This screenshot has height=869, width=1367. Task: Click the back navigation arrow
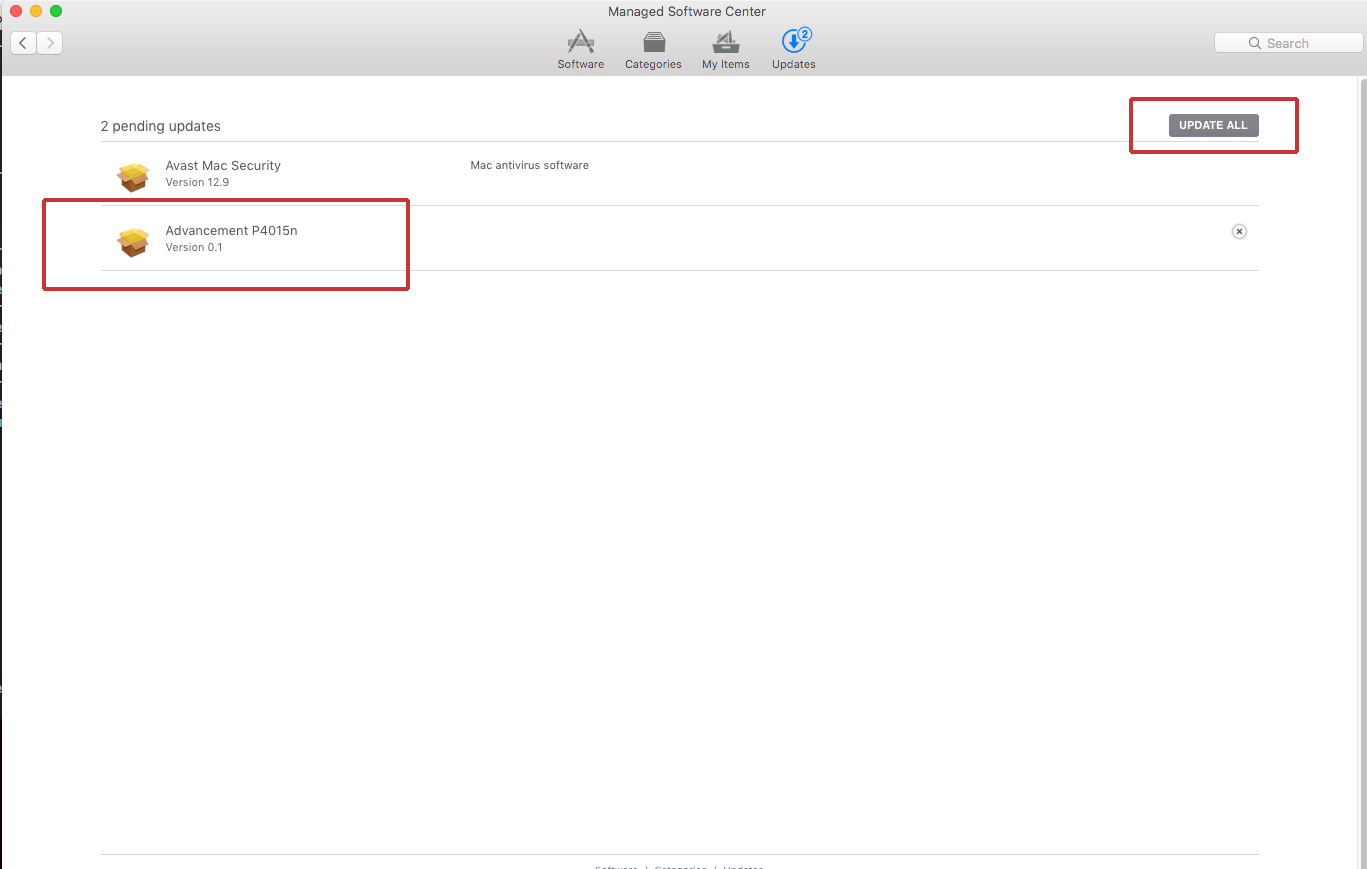tap(23, 43)
